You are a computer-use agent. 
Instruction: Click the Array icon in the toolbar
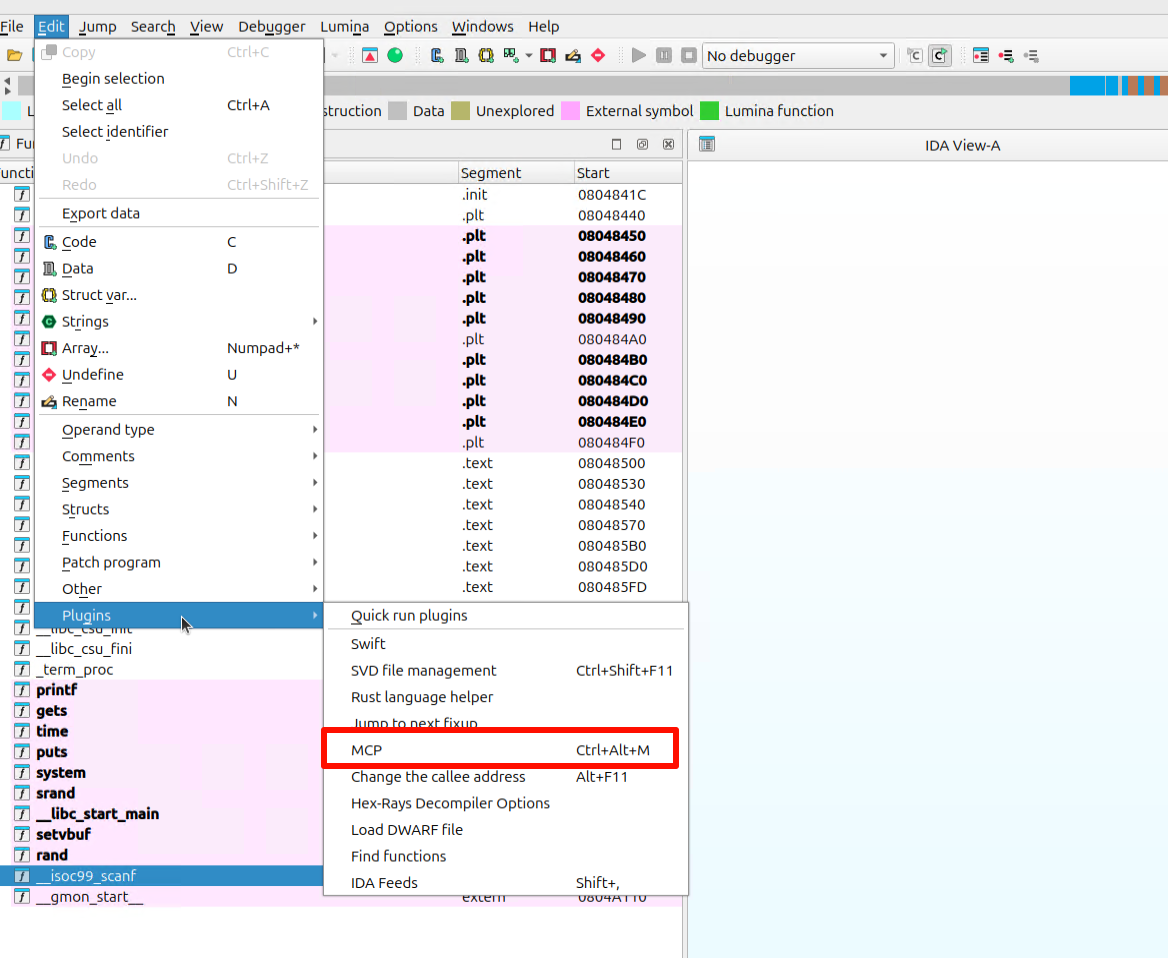(548, 56)
